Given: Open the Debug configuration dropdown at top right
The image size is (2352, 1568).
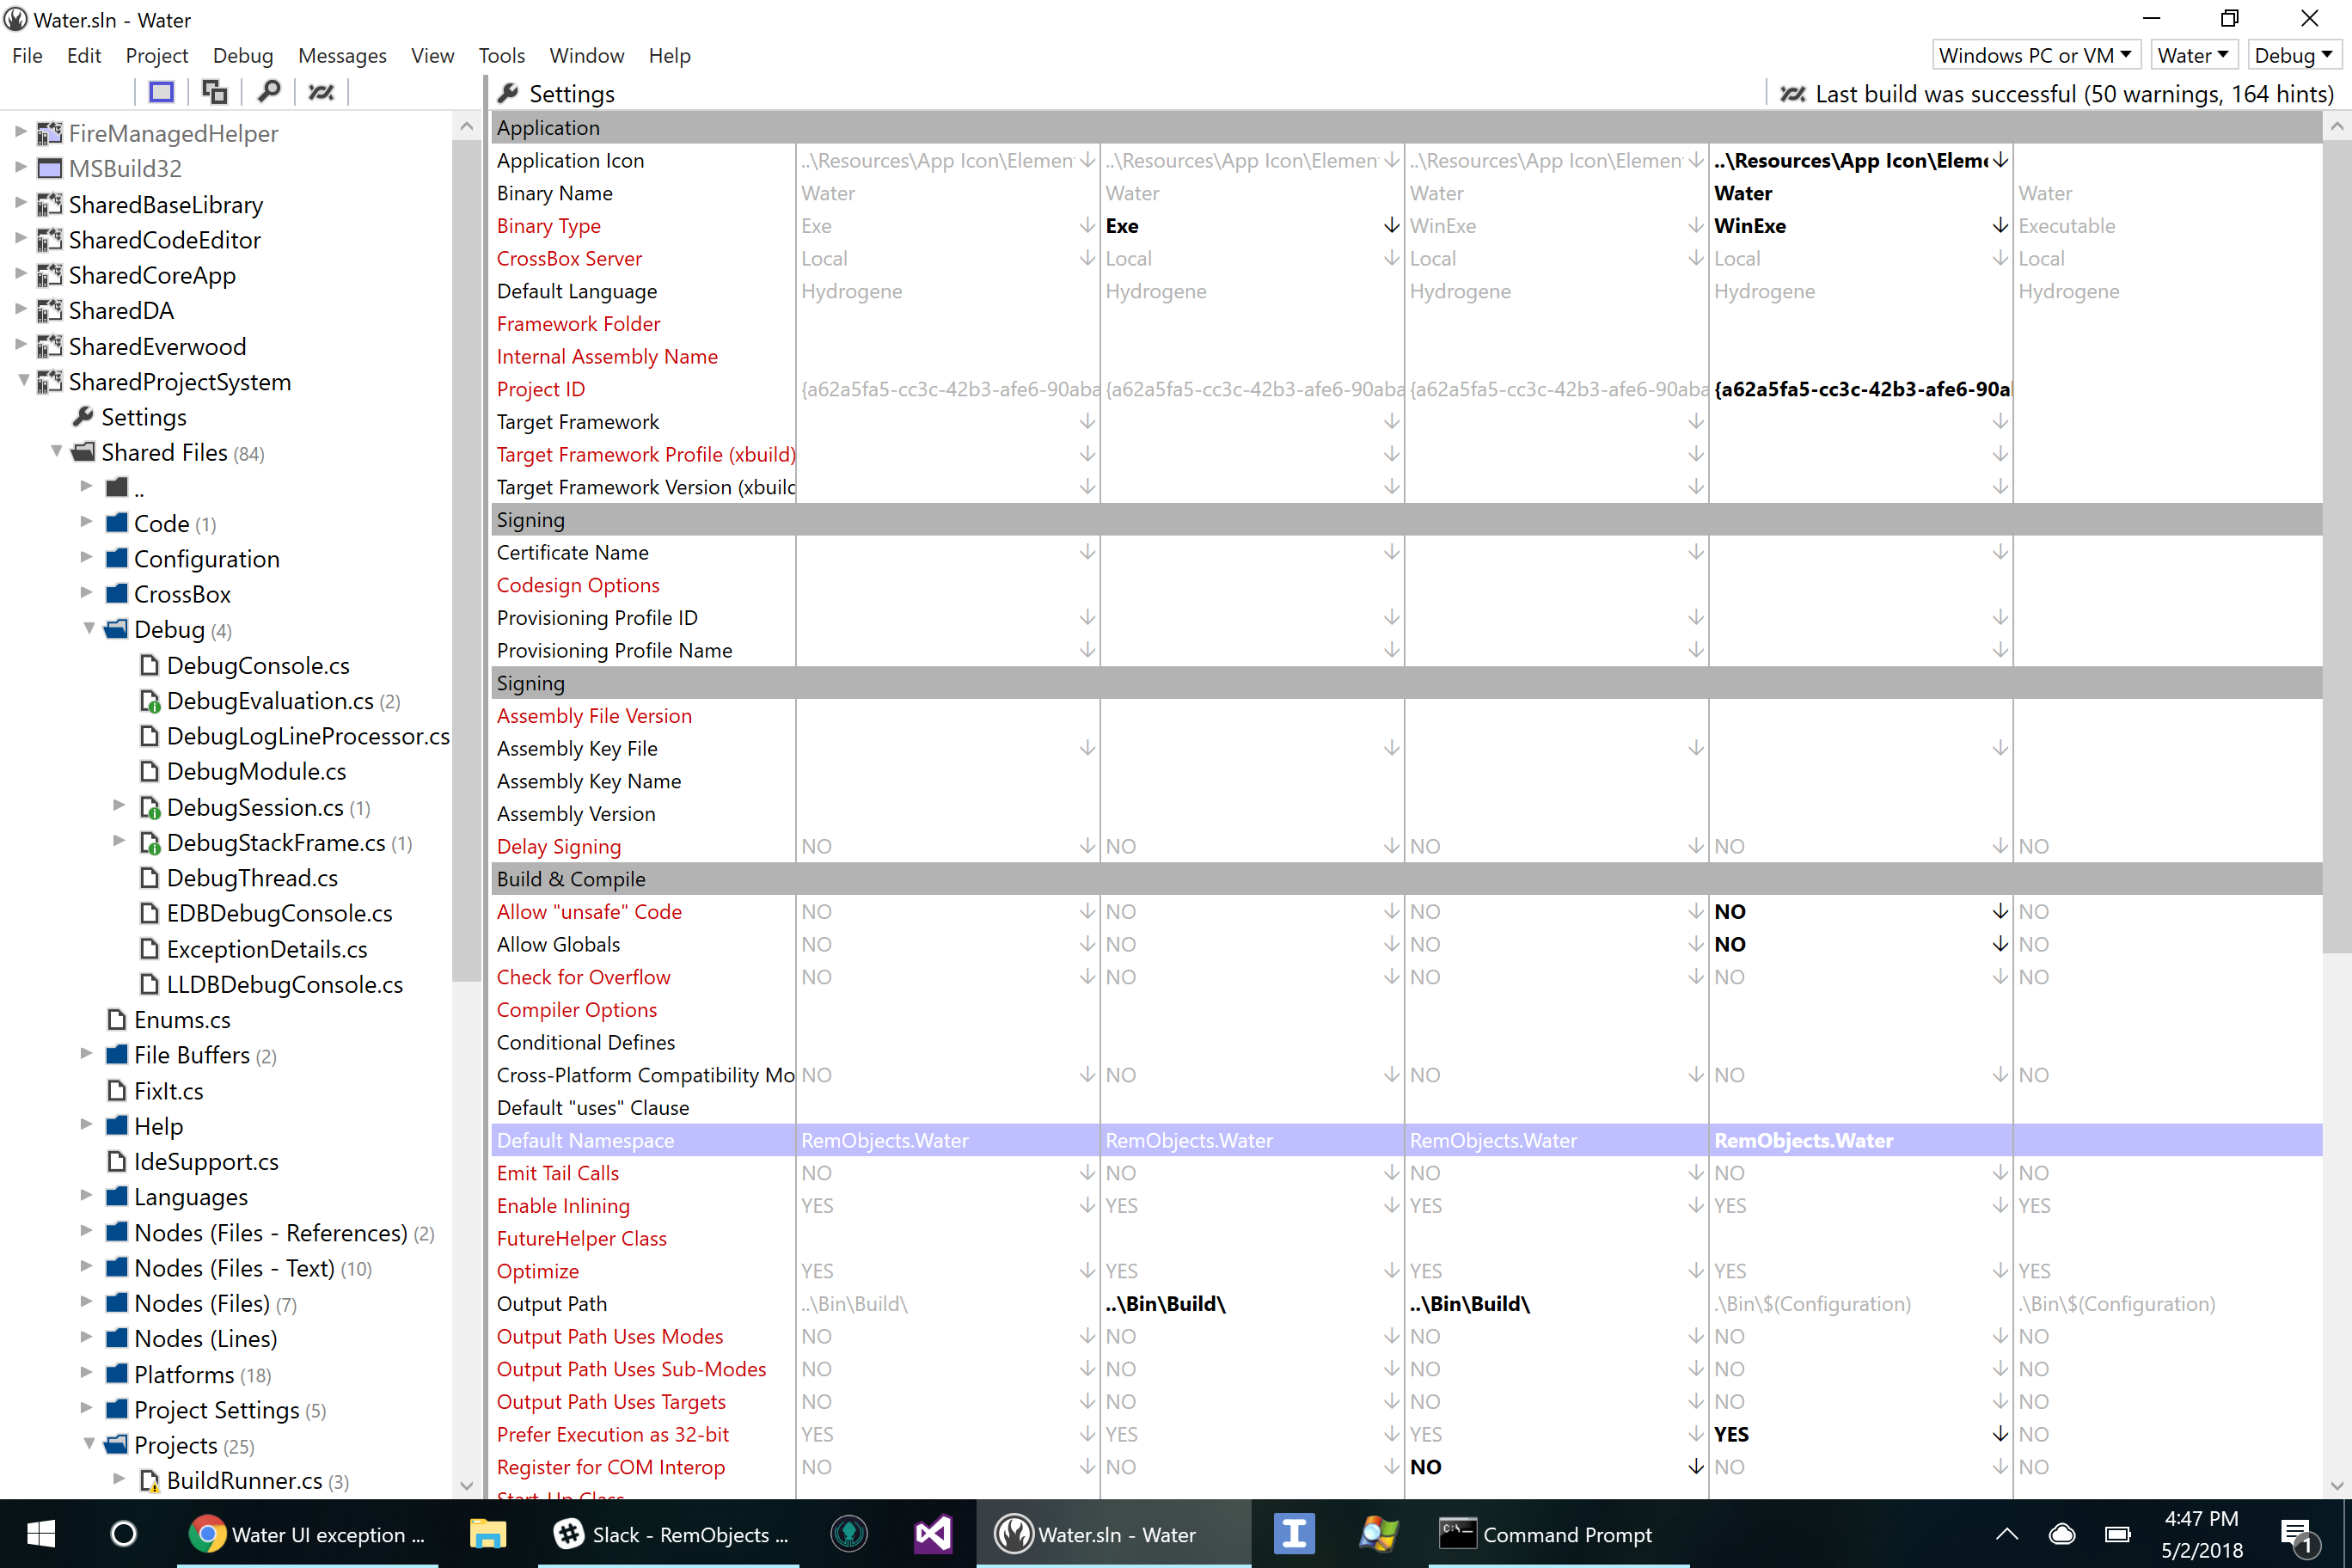Looking at the screenshot, I should [2295, 55].
